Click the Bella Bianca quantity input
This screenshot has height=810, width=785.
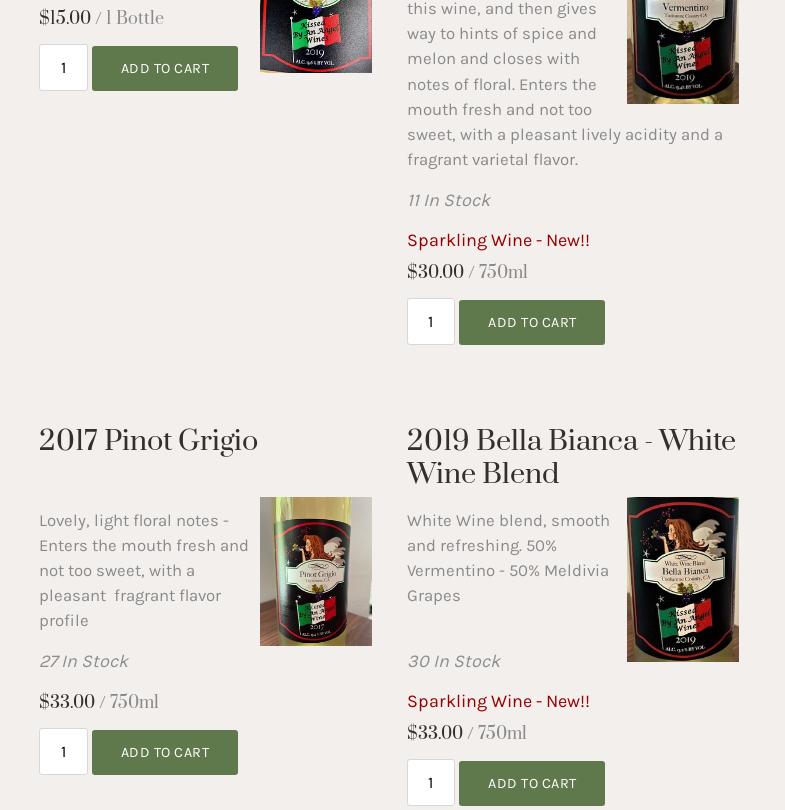tap(431, 783)
